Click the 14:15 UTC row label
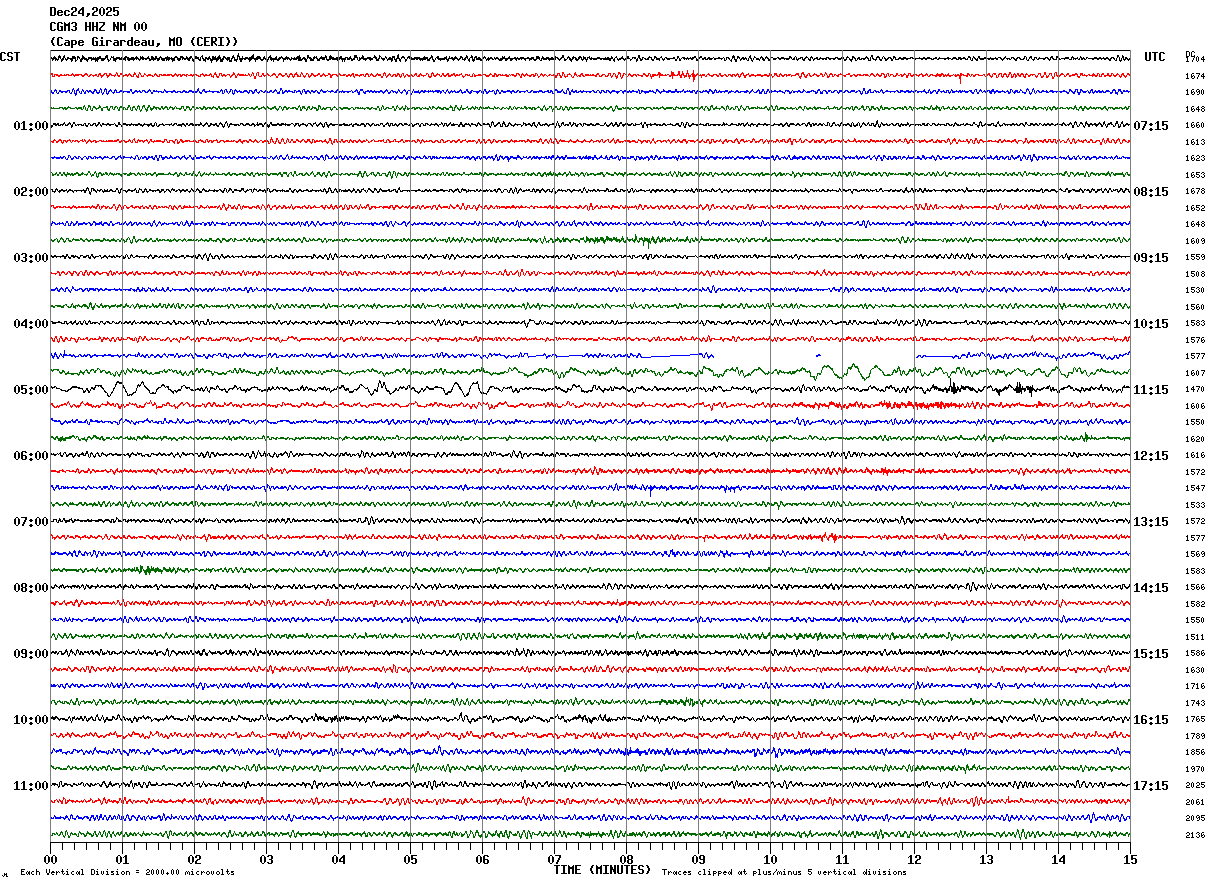This screenshot has height=886, width=1210. [1151, 588]
